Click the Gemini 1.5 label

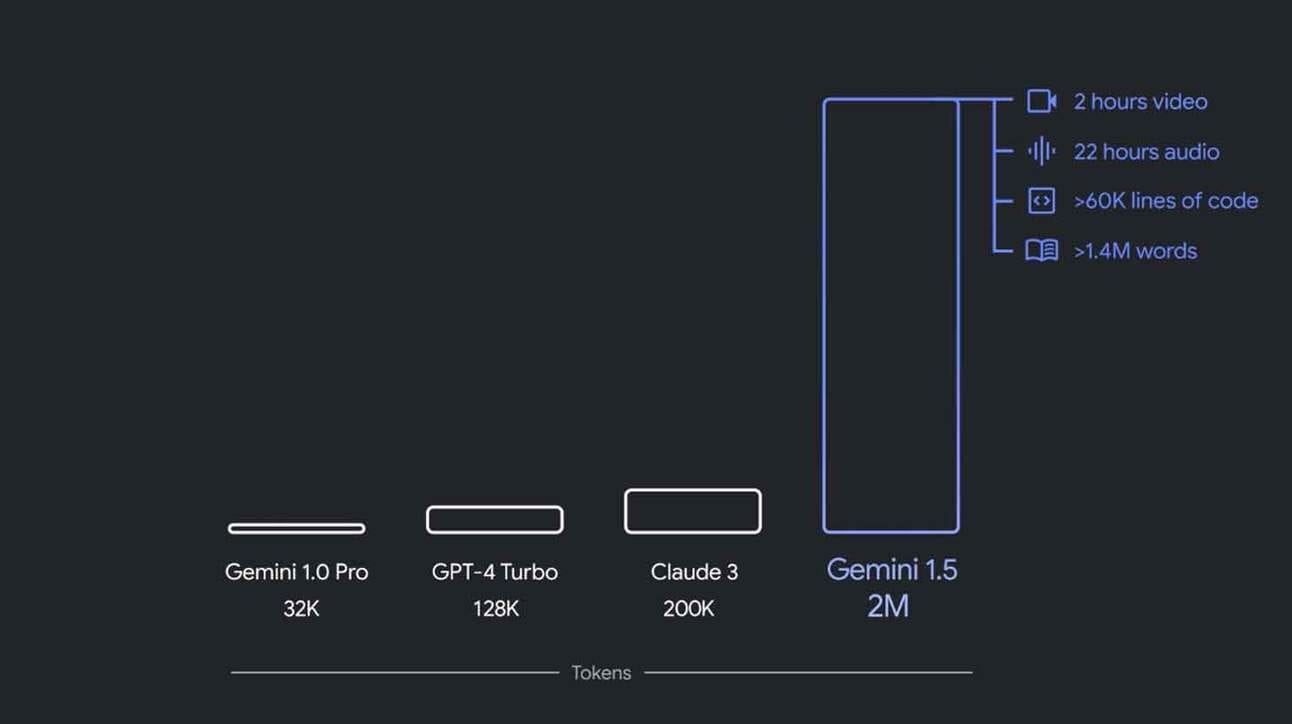click(x=892, y=570)
